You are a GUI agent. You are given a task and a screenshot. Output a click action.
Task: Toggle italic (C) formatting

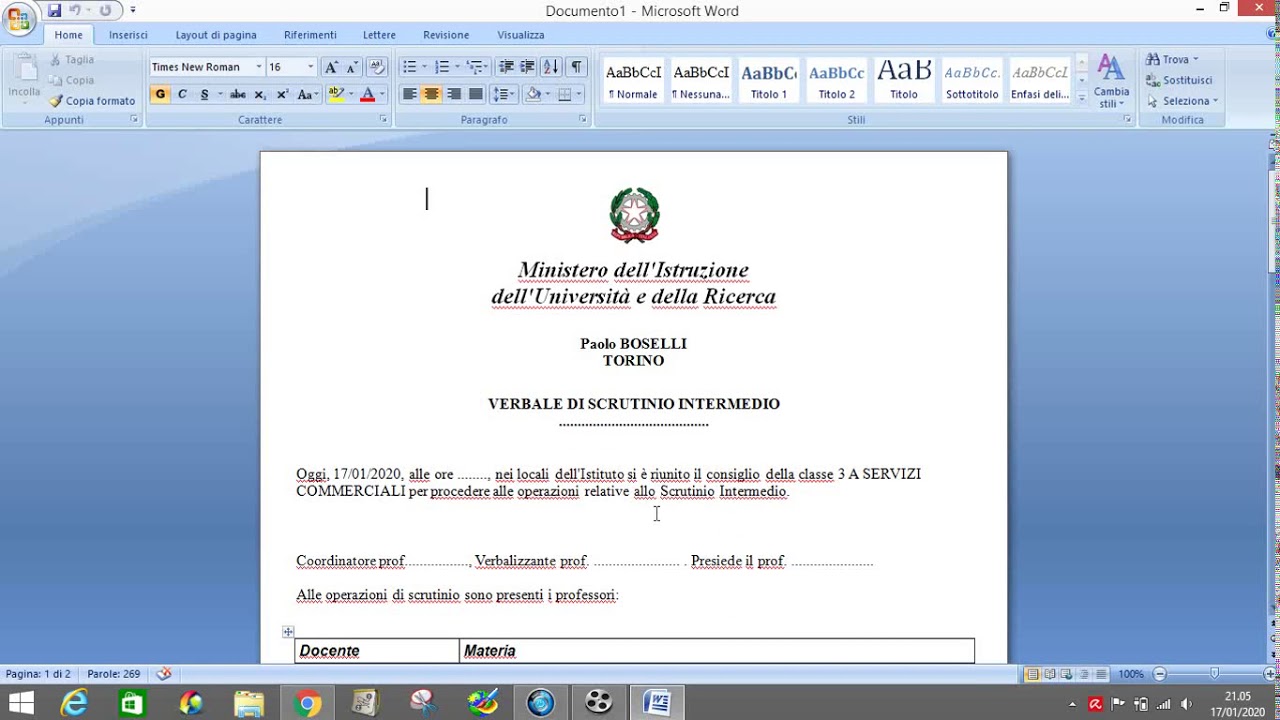pyautogui.click(x=182, y=94)
